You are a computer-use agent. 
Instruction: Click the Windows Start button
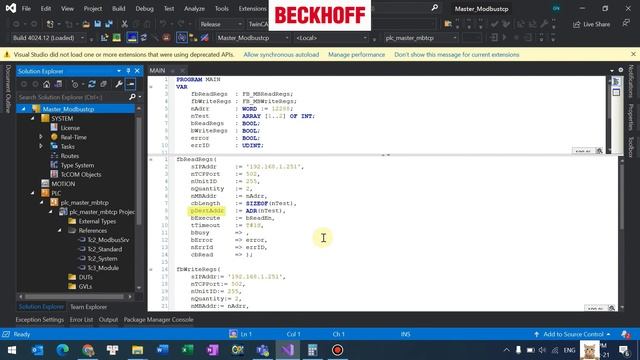tap(12, 350)
